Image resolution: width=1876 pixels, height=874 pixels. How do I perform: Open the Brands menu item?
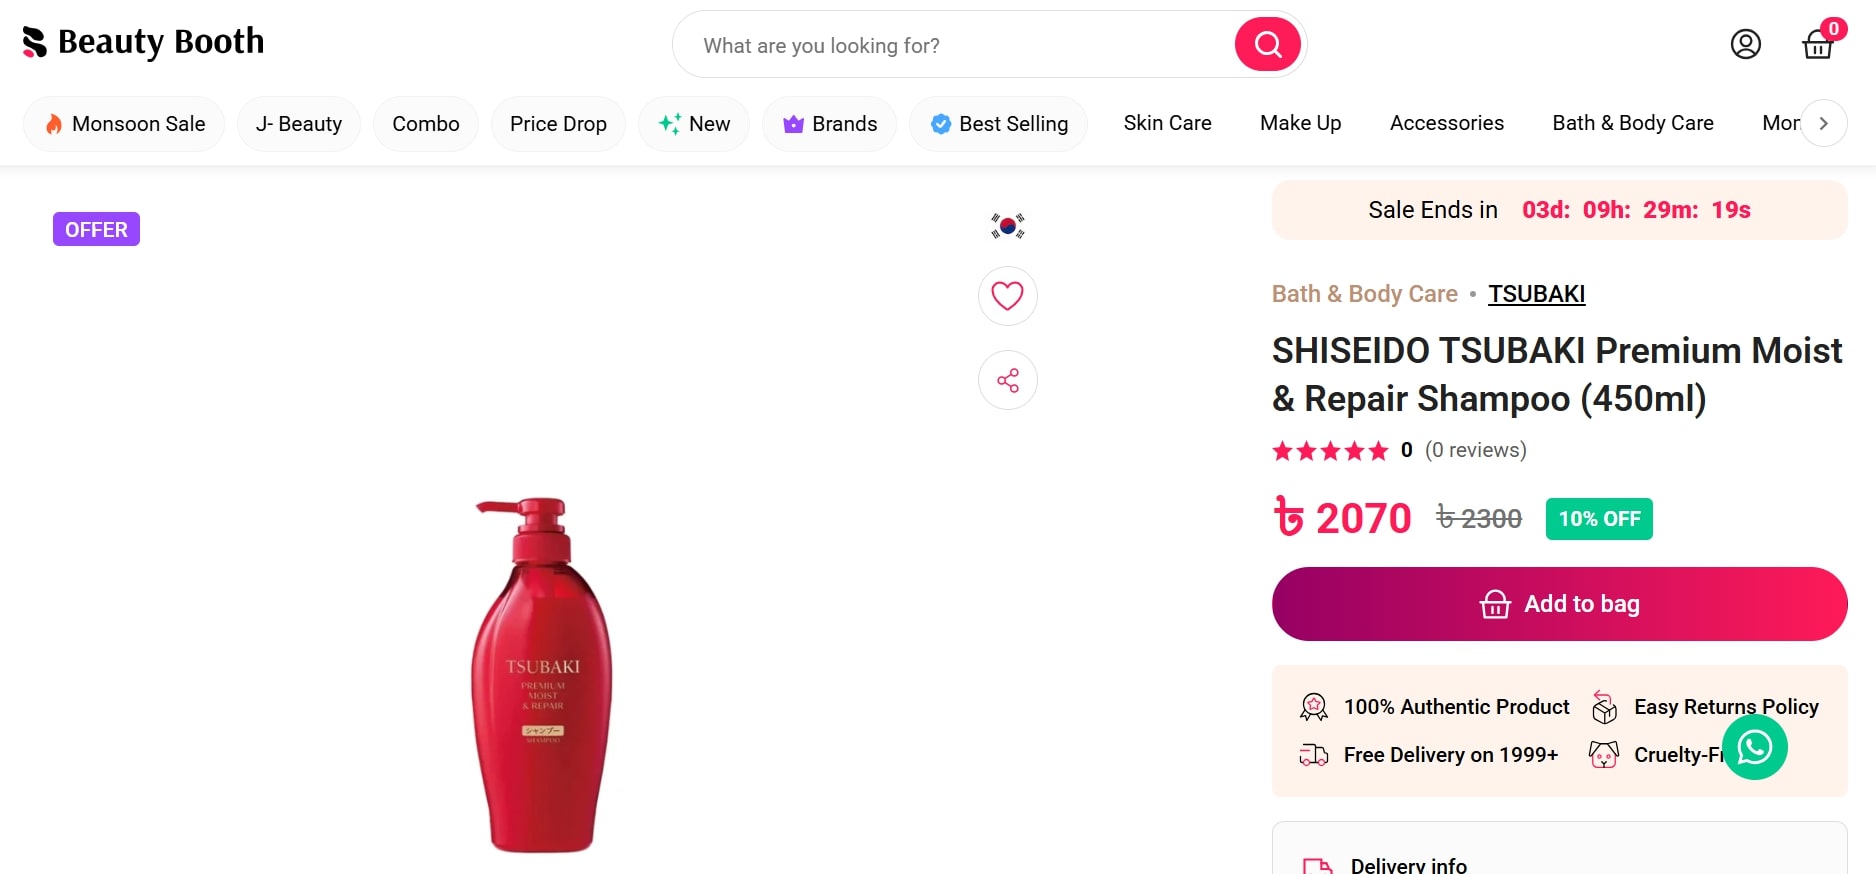[829, 124]
